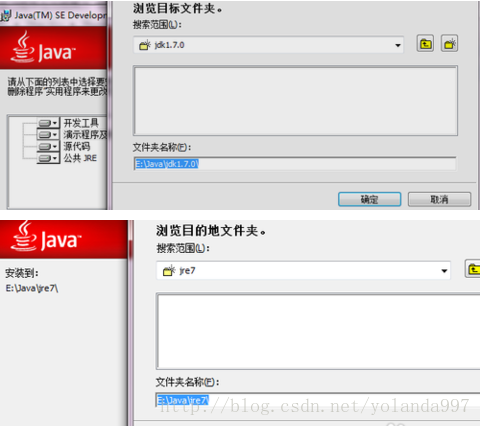Open the jdk1.7.0 search range dropdown
Screen dimensions: 481x426
tap(398, 45)
